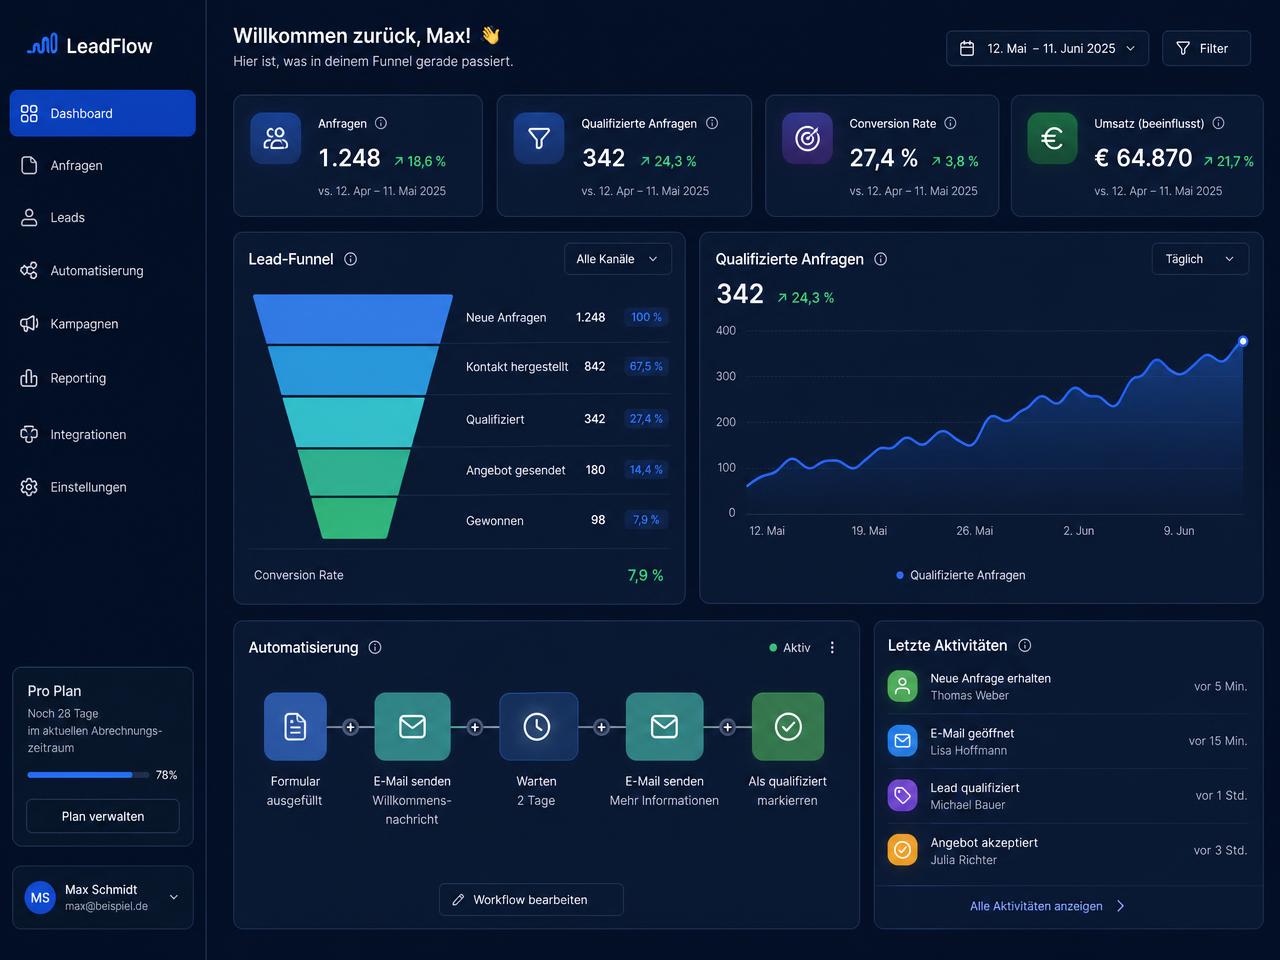Expand the Max Schmidt account menu
Viewport: 1280px width, 960px height.
point(103,897)
